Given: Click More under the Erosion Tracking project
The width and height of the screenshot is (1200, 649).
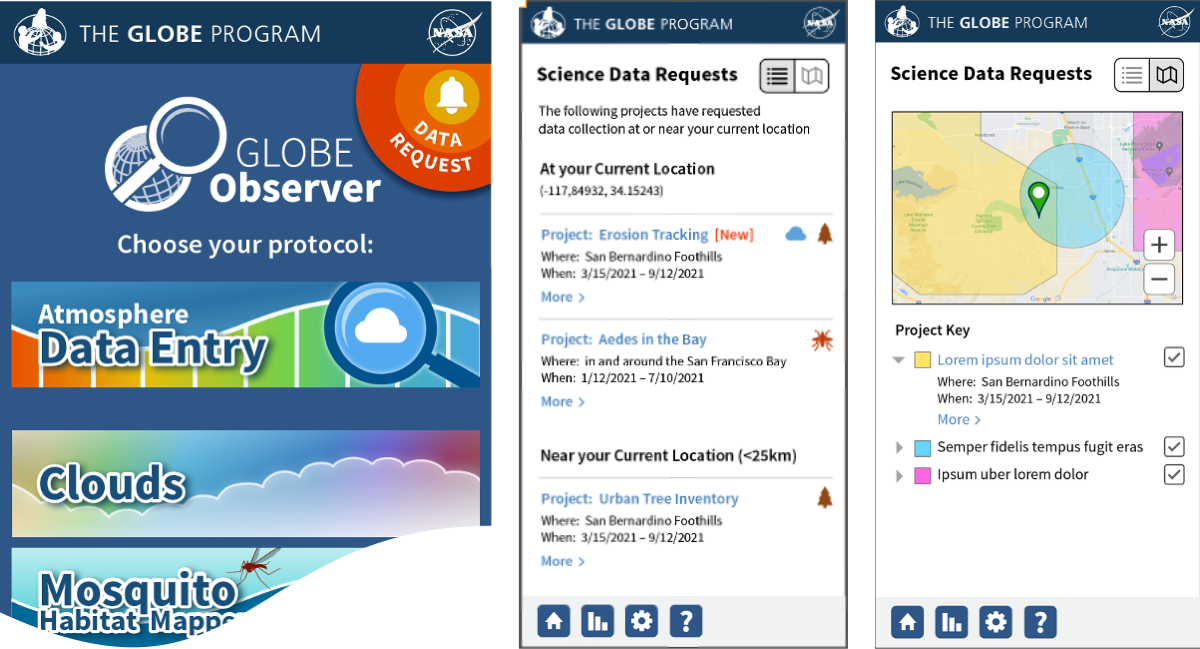Looking at the screenshot, I should click(557, 297).
